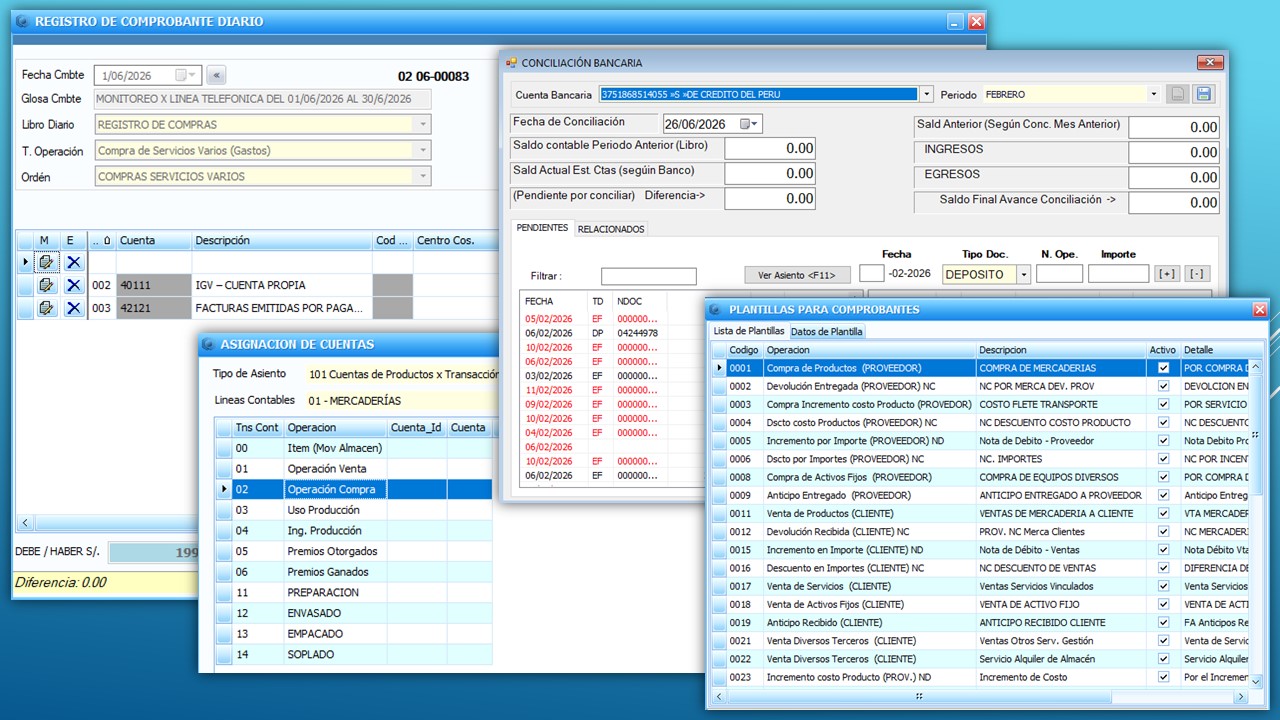The image size is (1280, 720).
Task: Click the N. Ope. input field
Action: [x=1059, y=274]
